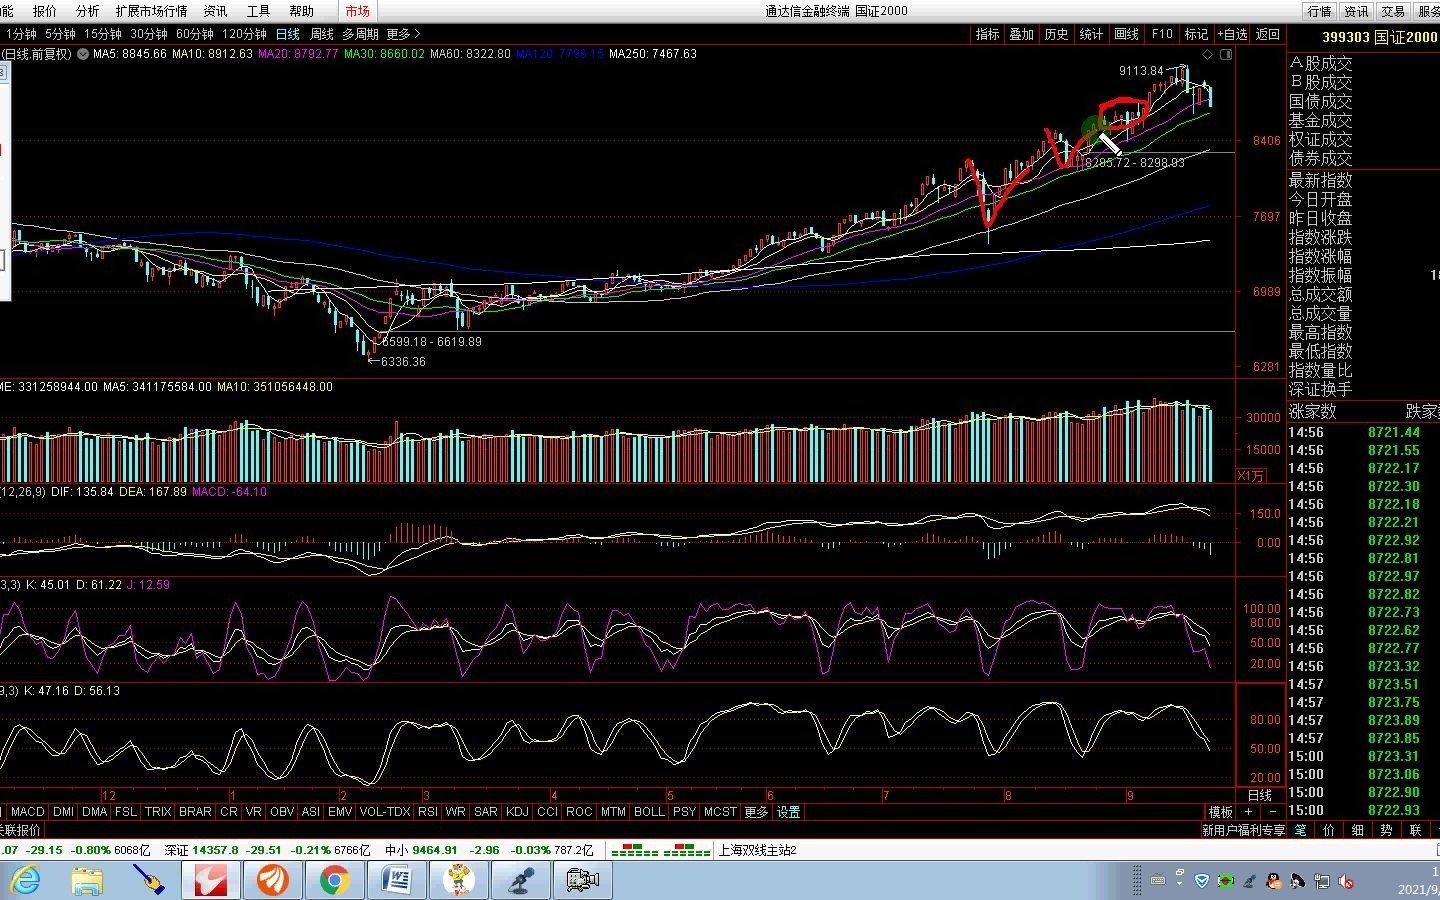The image size is (1440, 900).
Task: Click the 新用户福利专享 link
Action: (x=1243, y=830)
